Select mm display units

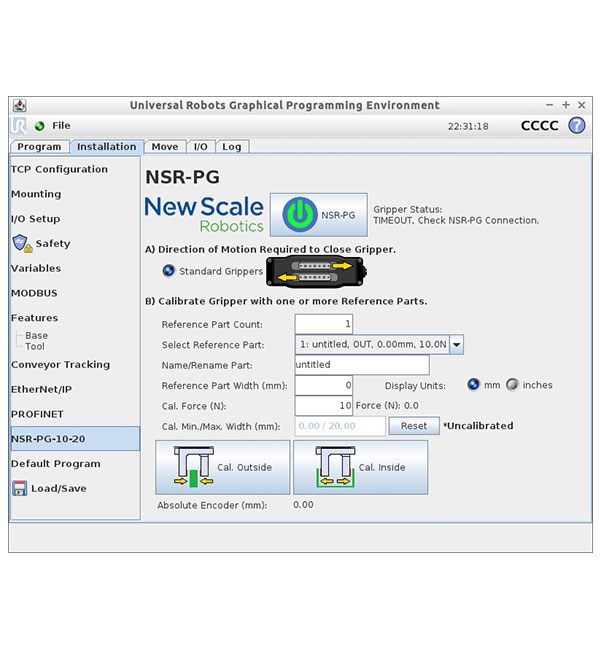click(x=473, y=385)
